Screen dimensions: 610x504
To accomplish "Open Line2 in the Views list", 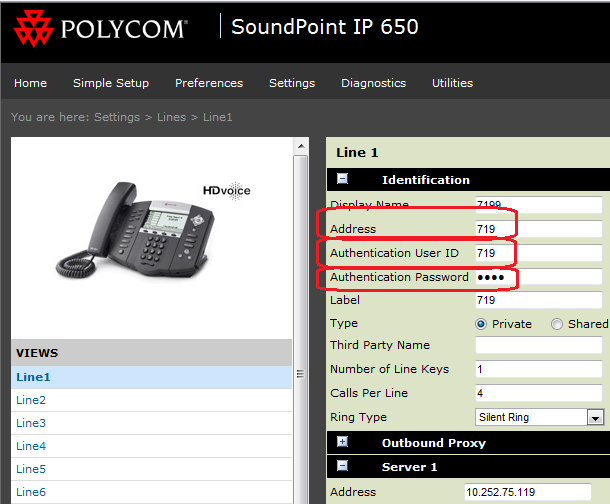I will (151, 400).
